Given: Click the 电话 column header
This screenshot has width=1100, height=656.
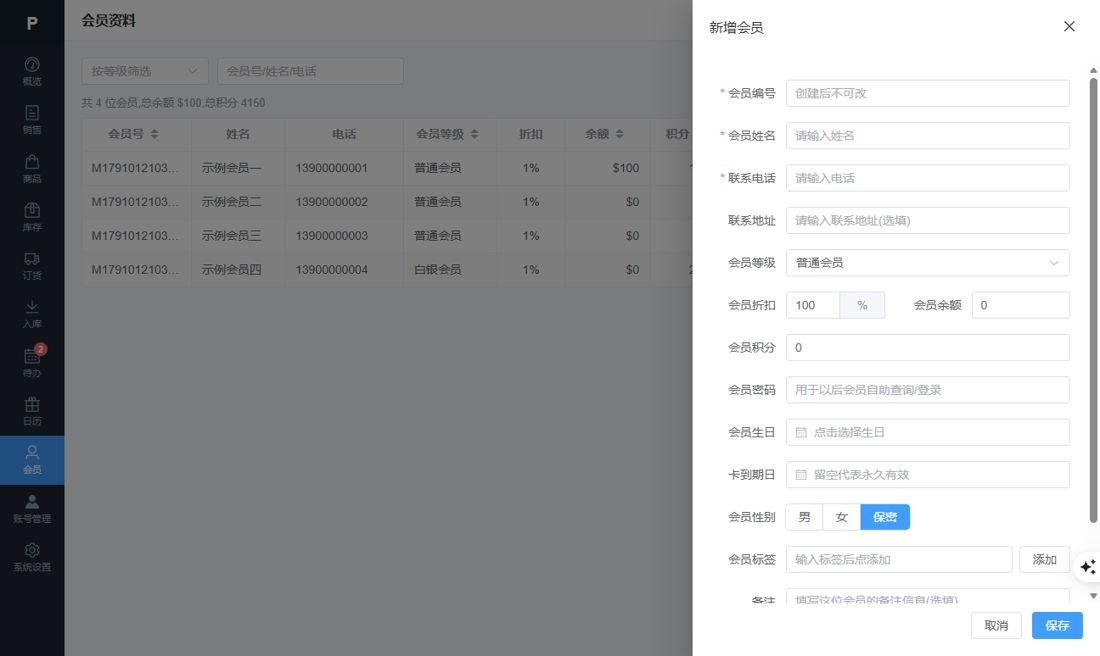Looking at the screenshot, I should (x=344, y=134).
